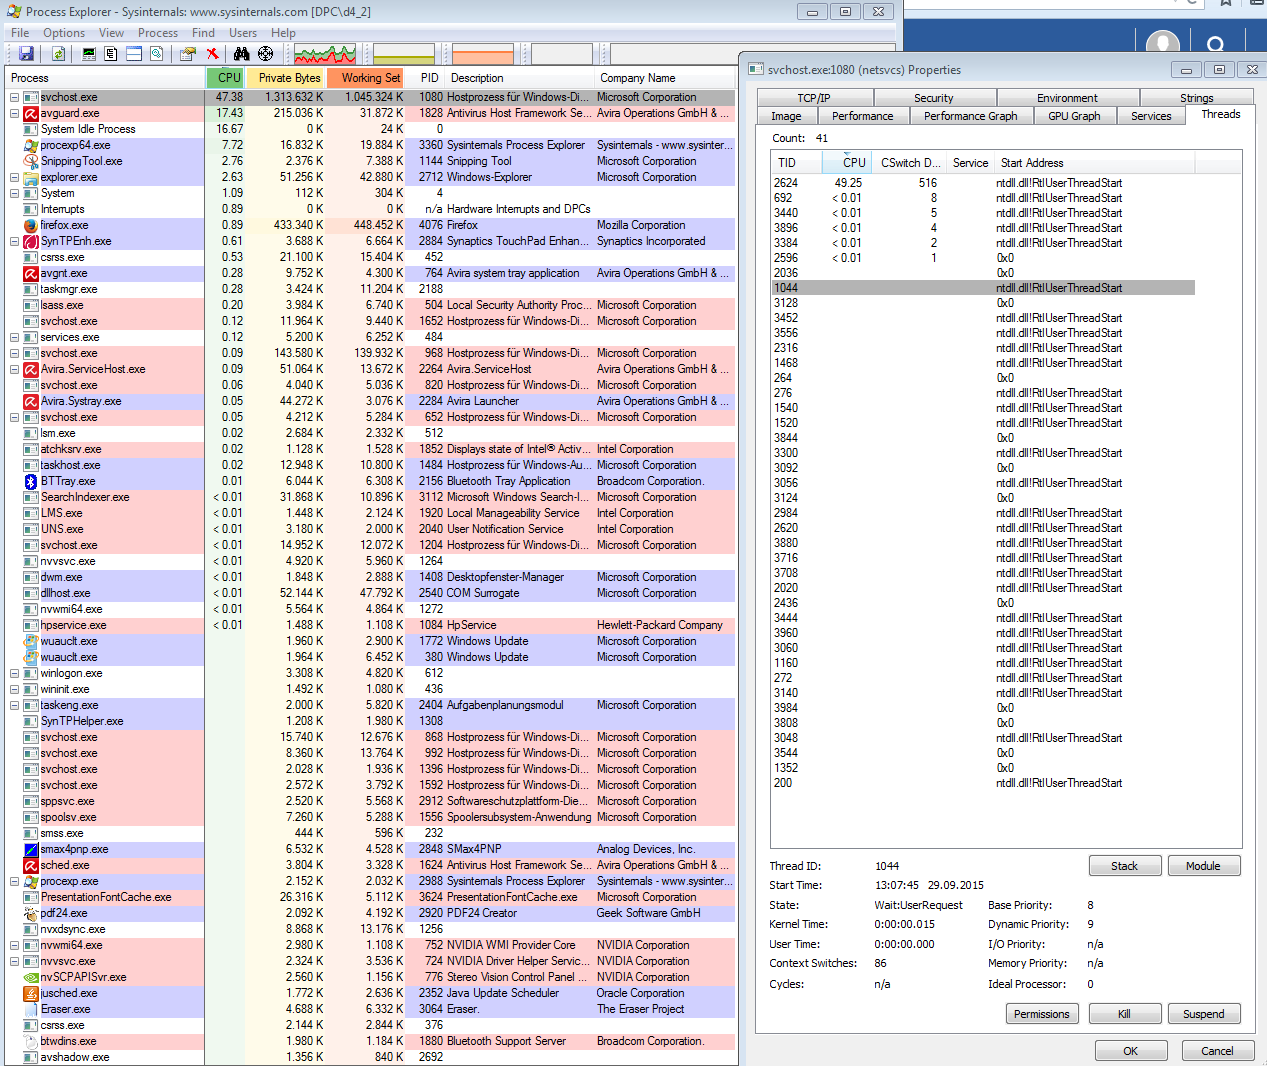Collapse the wininit.exe tree node
This screenshot has height=1066, width=1267.
point(15,689)
